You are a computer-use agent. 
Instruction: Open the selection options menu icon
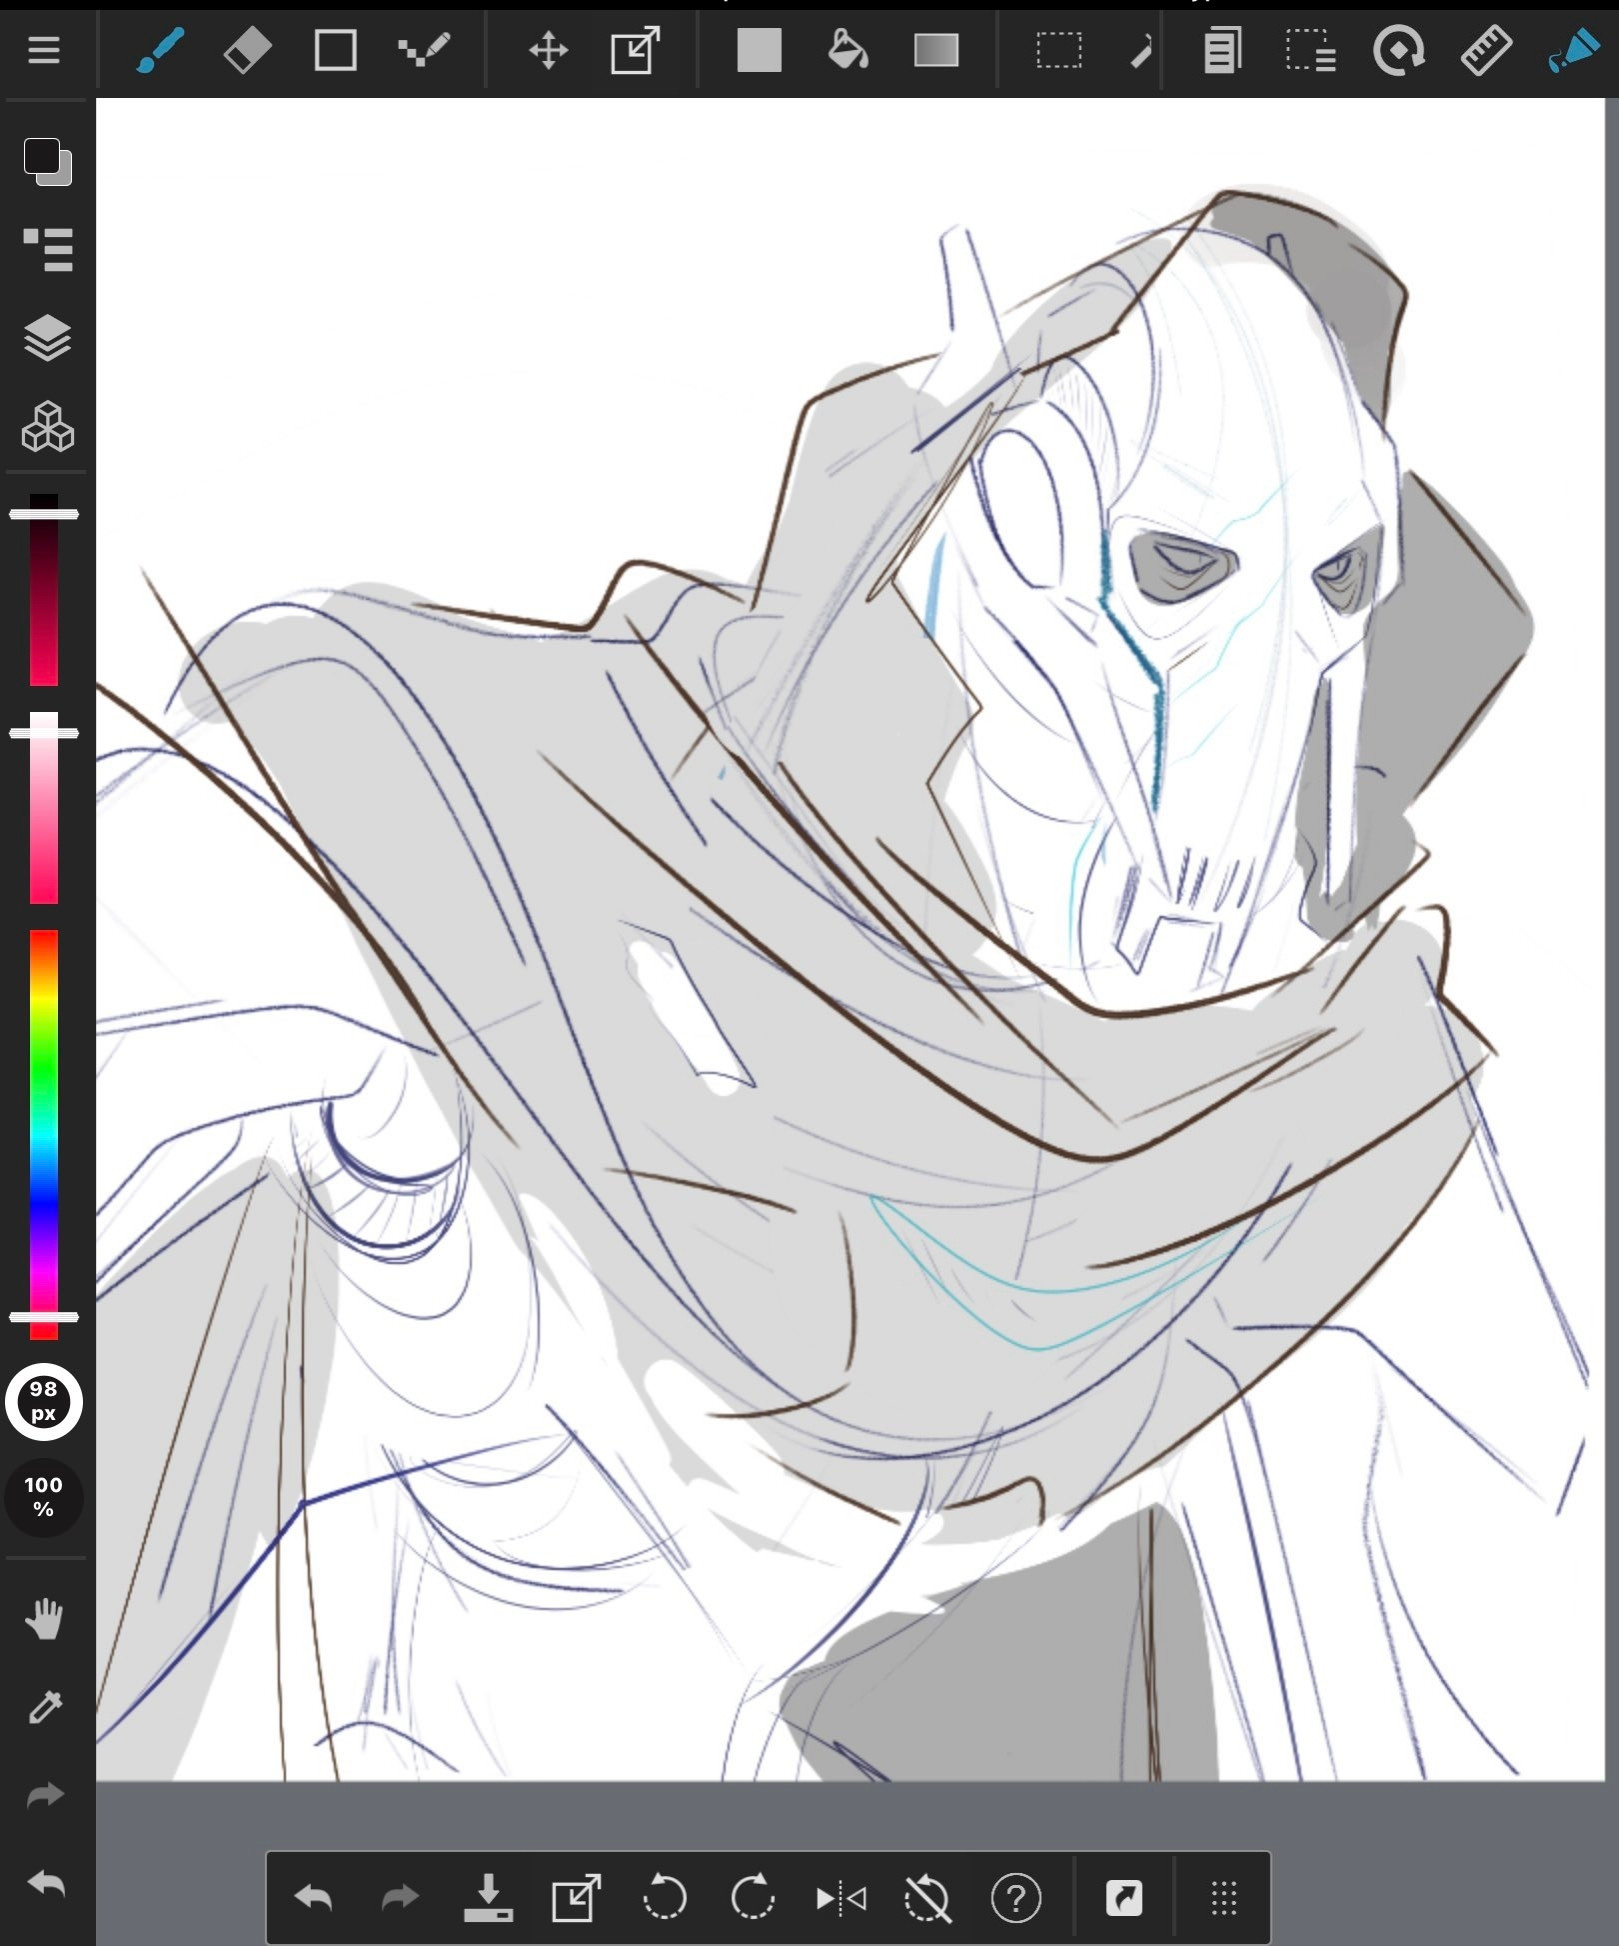point(1310,50)
